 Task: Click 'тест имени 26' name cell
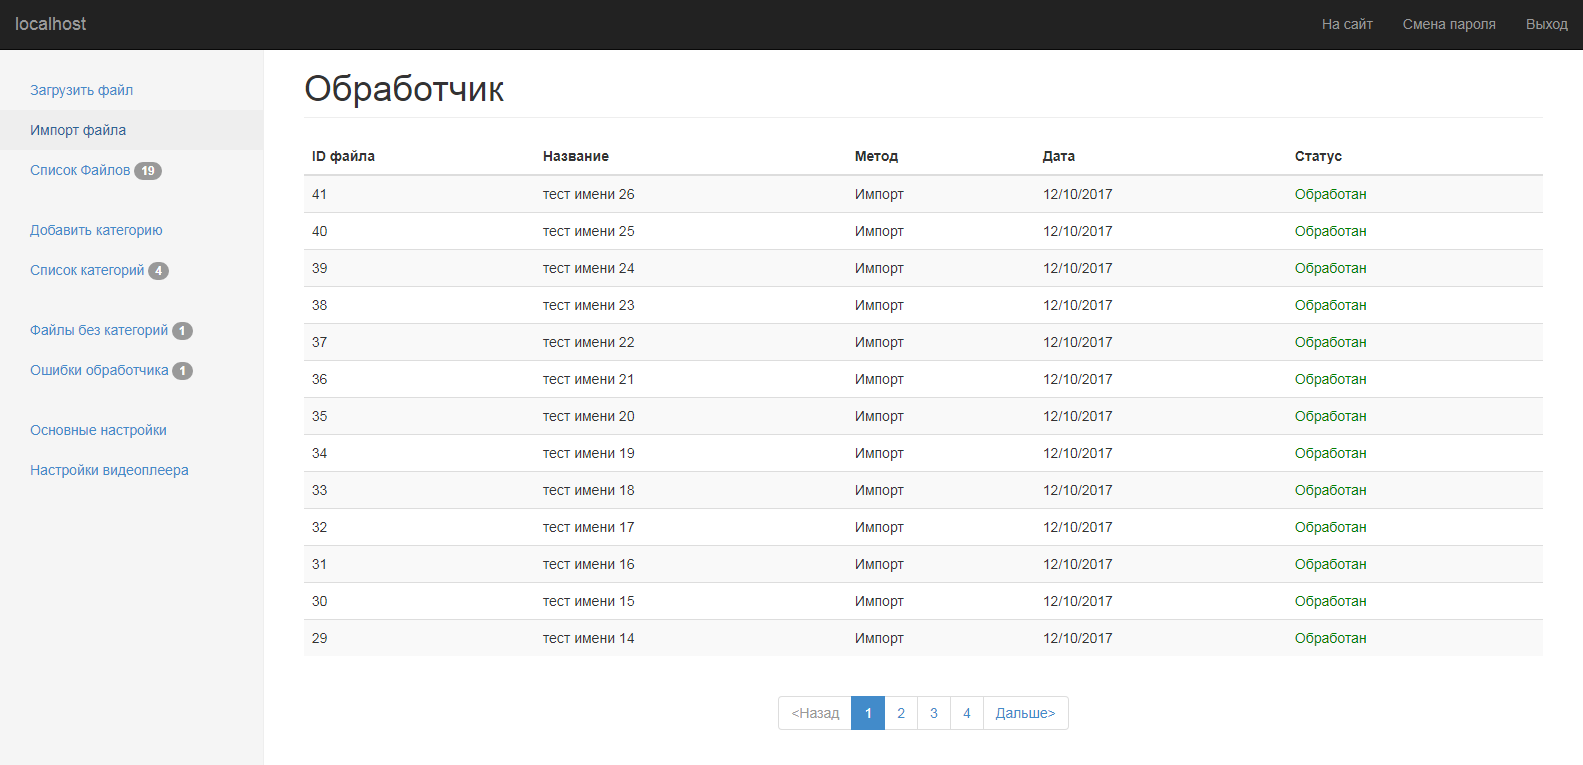(589, 194)
